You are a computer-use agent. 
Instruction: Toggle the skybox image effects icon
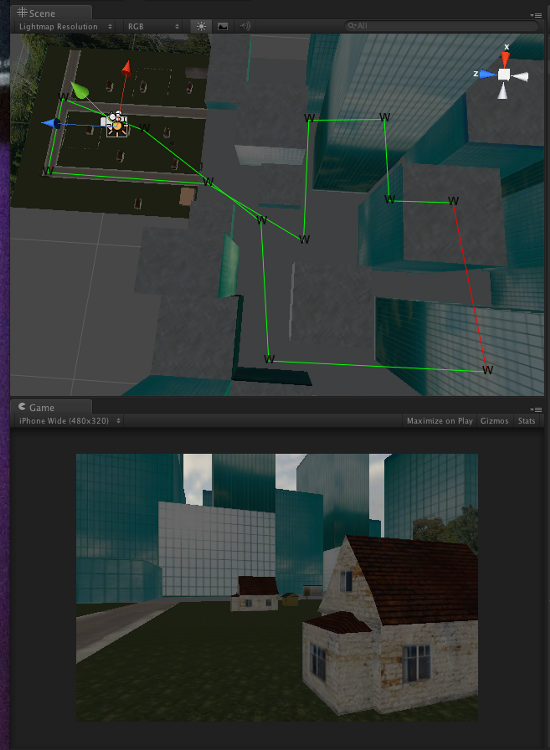[x=223, y=26]
